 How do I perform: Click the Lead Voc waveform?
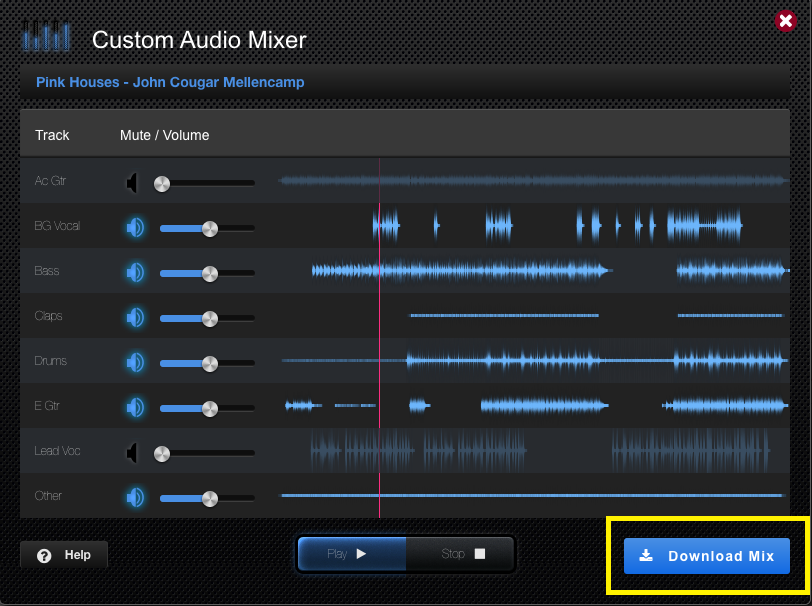pyautogui.click(x=540, y=450)
